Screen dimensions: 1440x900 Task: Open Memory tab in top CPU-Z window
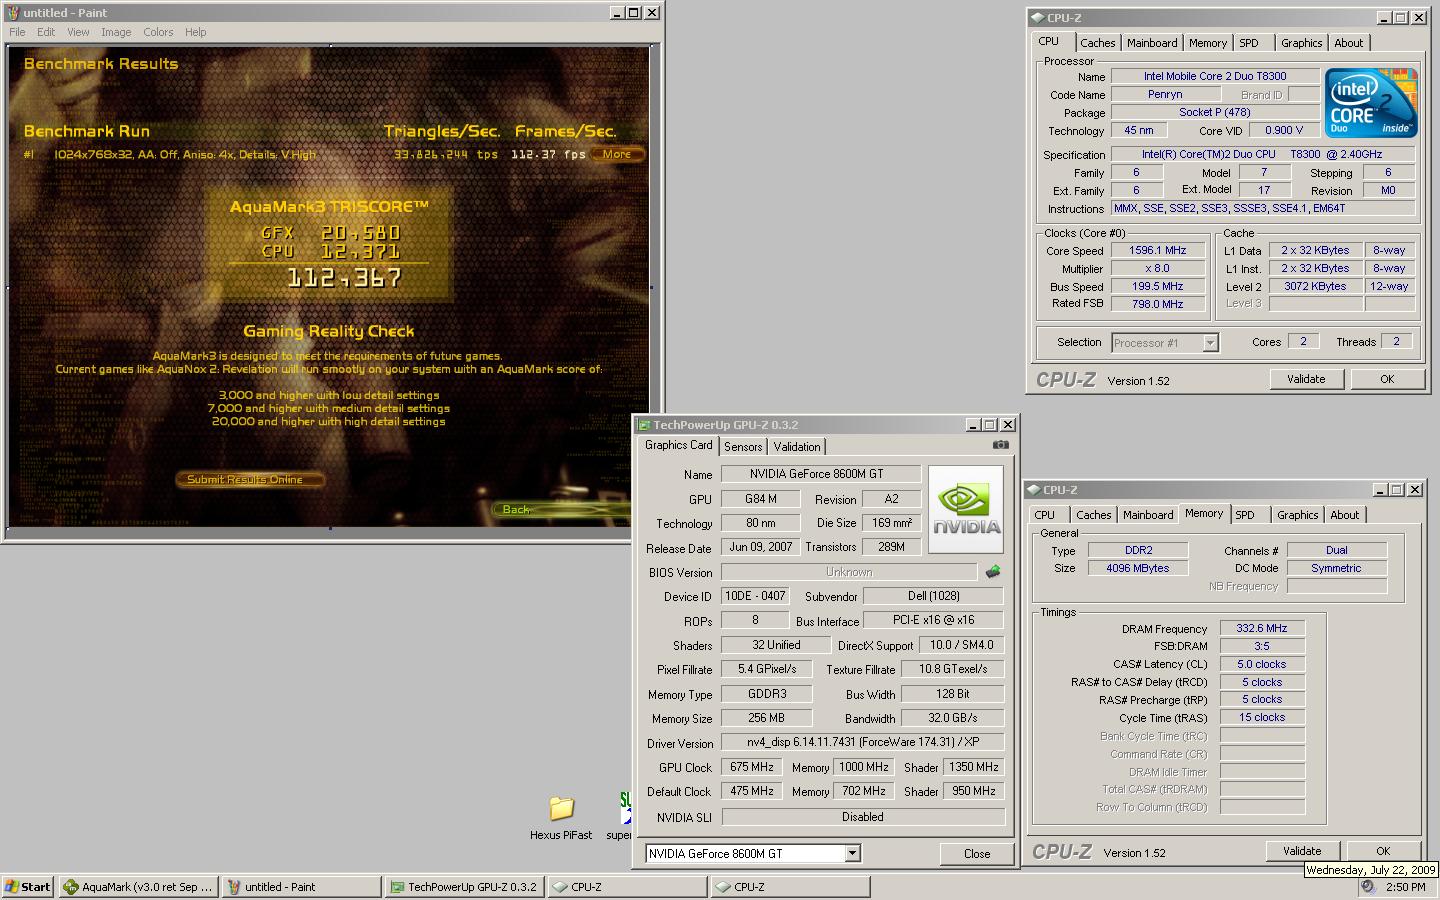(x=1208, y=43)
